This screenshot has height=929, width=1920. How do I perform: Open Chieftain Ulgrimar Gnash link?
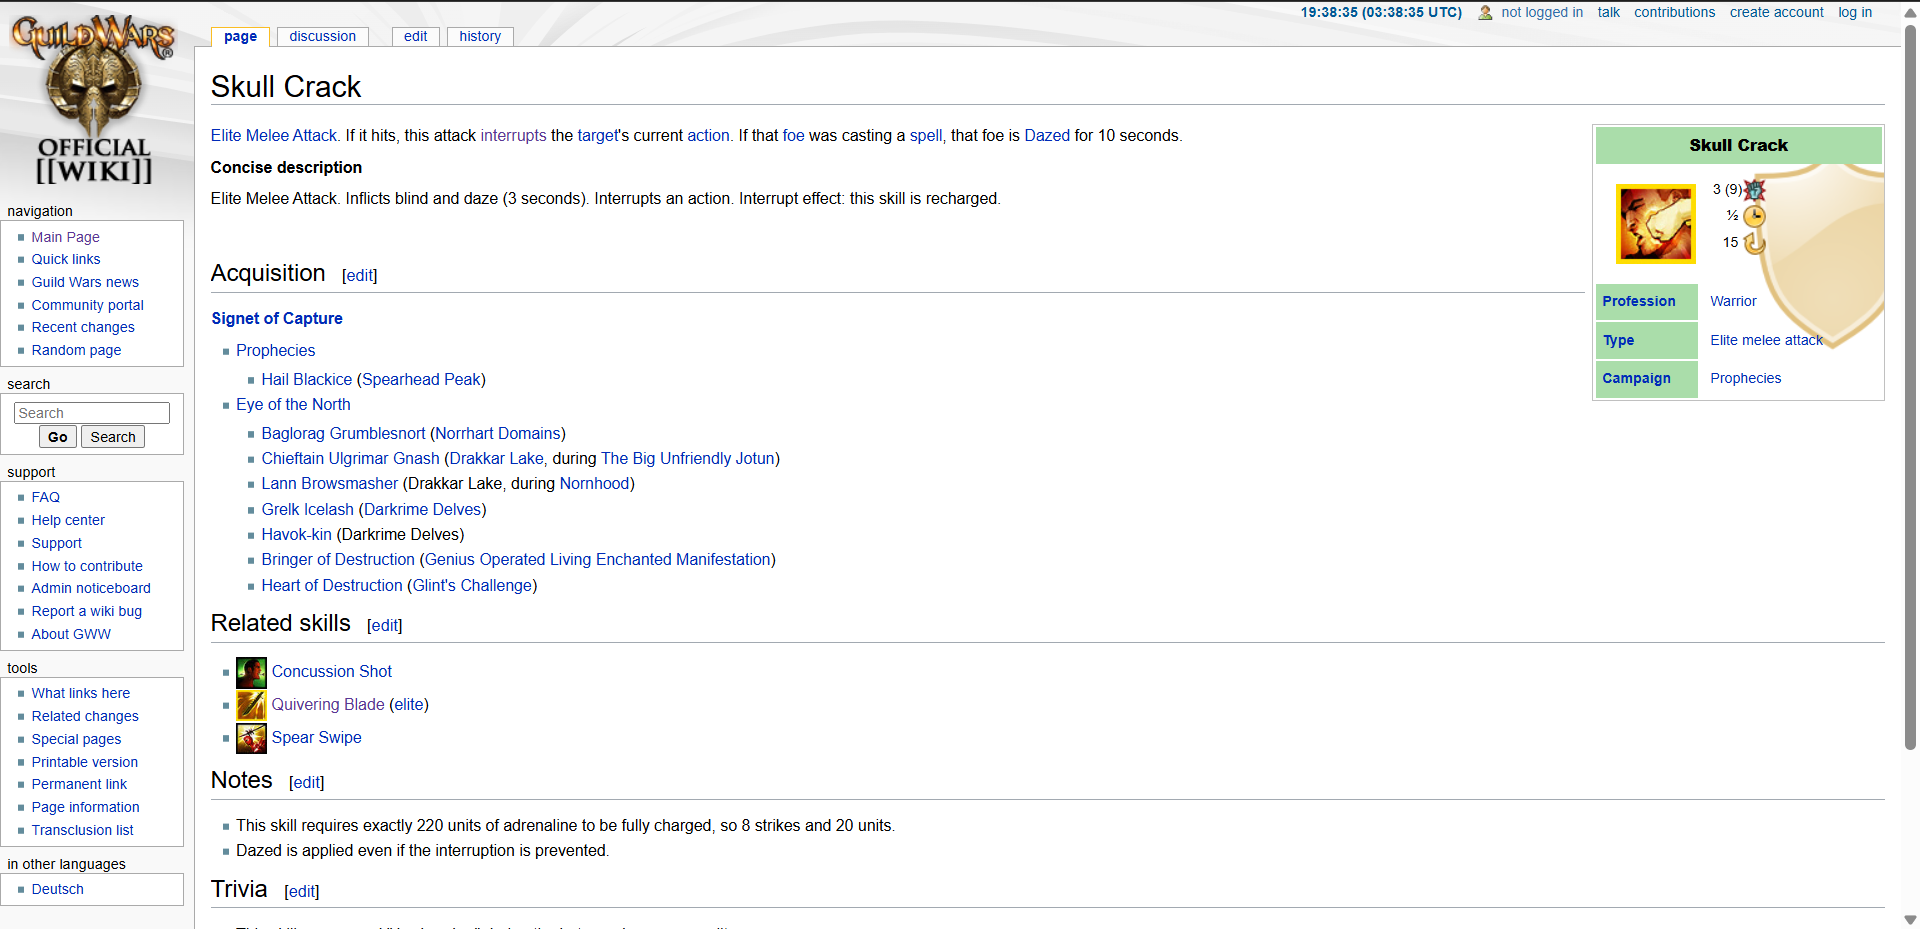[350, 458]
